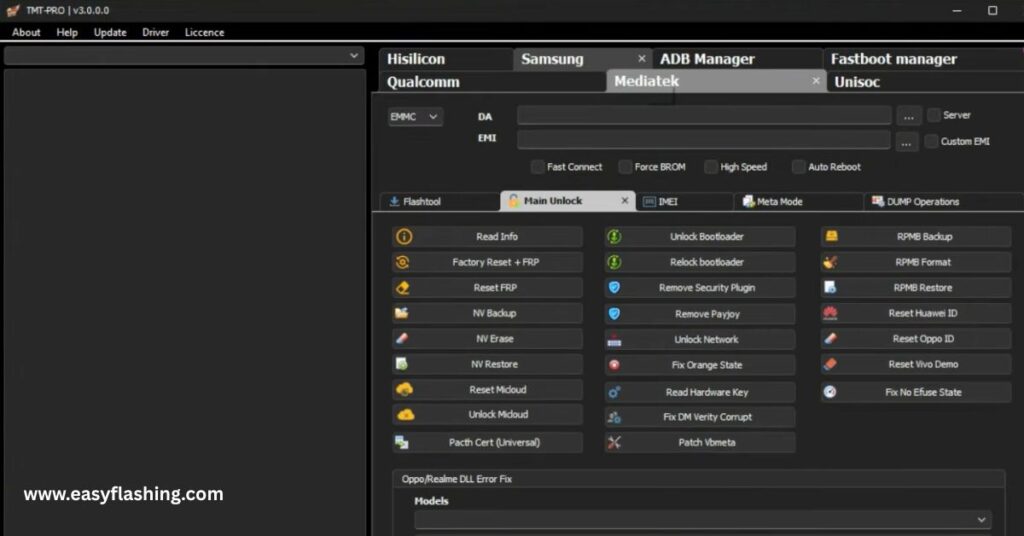The height and width of the screenshot is (536, 1024).
Task: Click the RPMB Format broom icon
Action: click(x=830, y=262)
